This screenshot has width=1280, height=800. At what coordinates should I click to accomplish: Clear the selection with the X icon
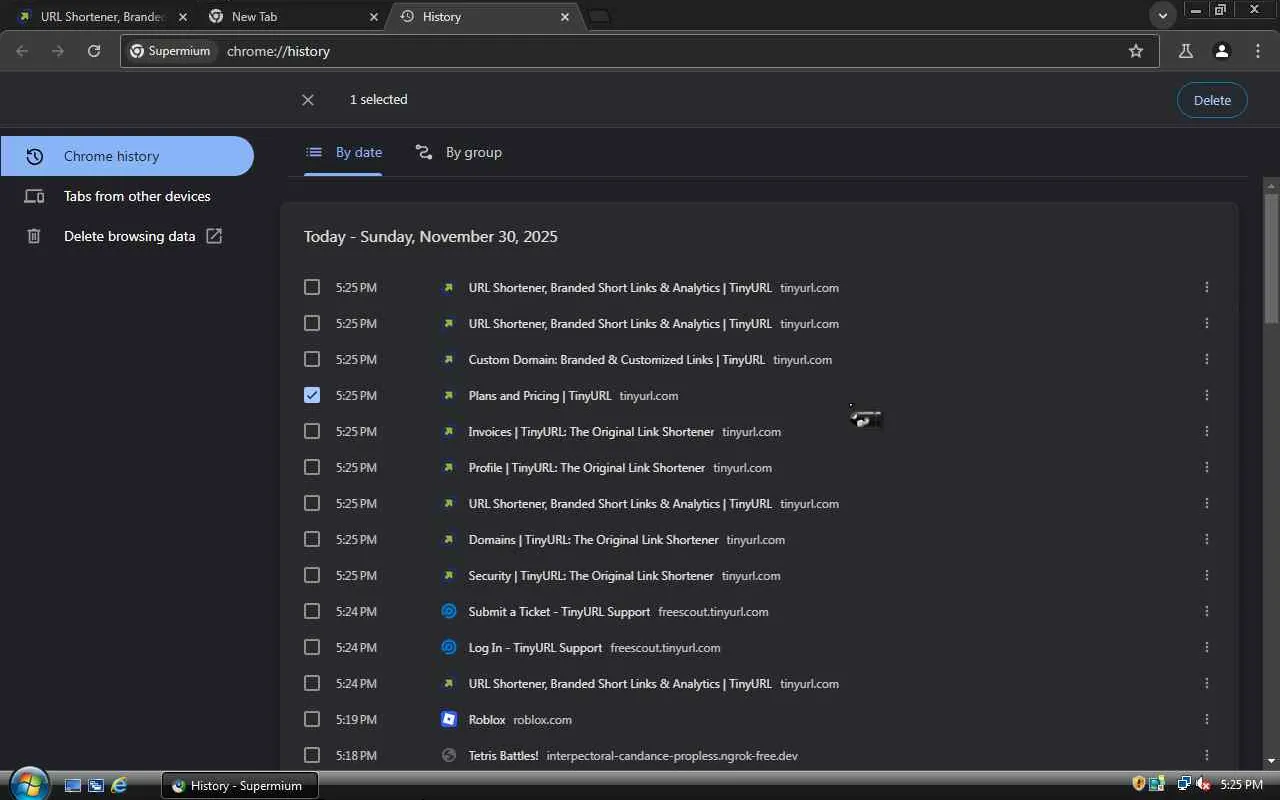pos(308,100)
